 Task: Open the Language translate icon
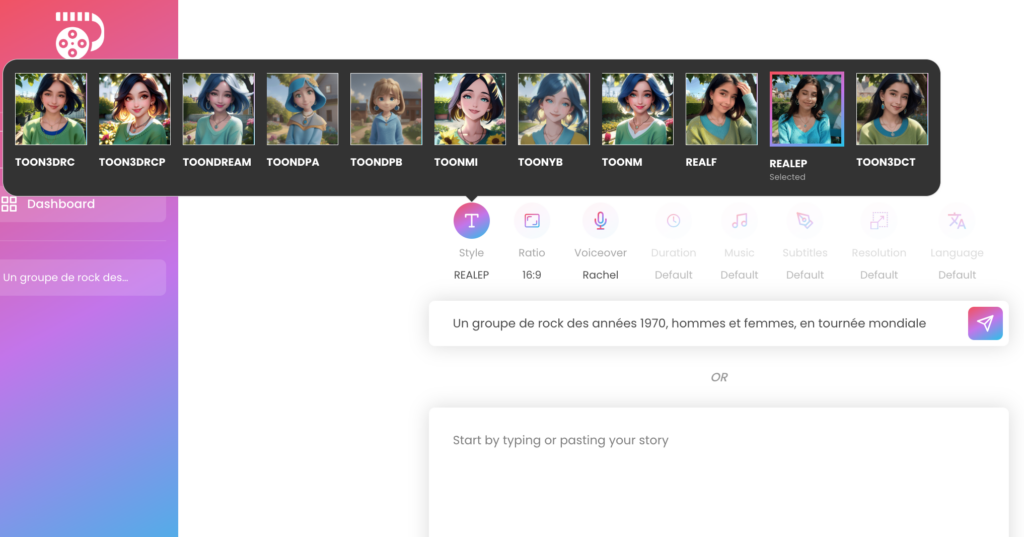click(x=956, y=221)
